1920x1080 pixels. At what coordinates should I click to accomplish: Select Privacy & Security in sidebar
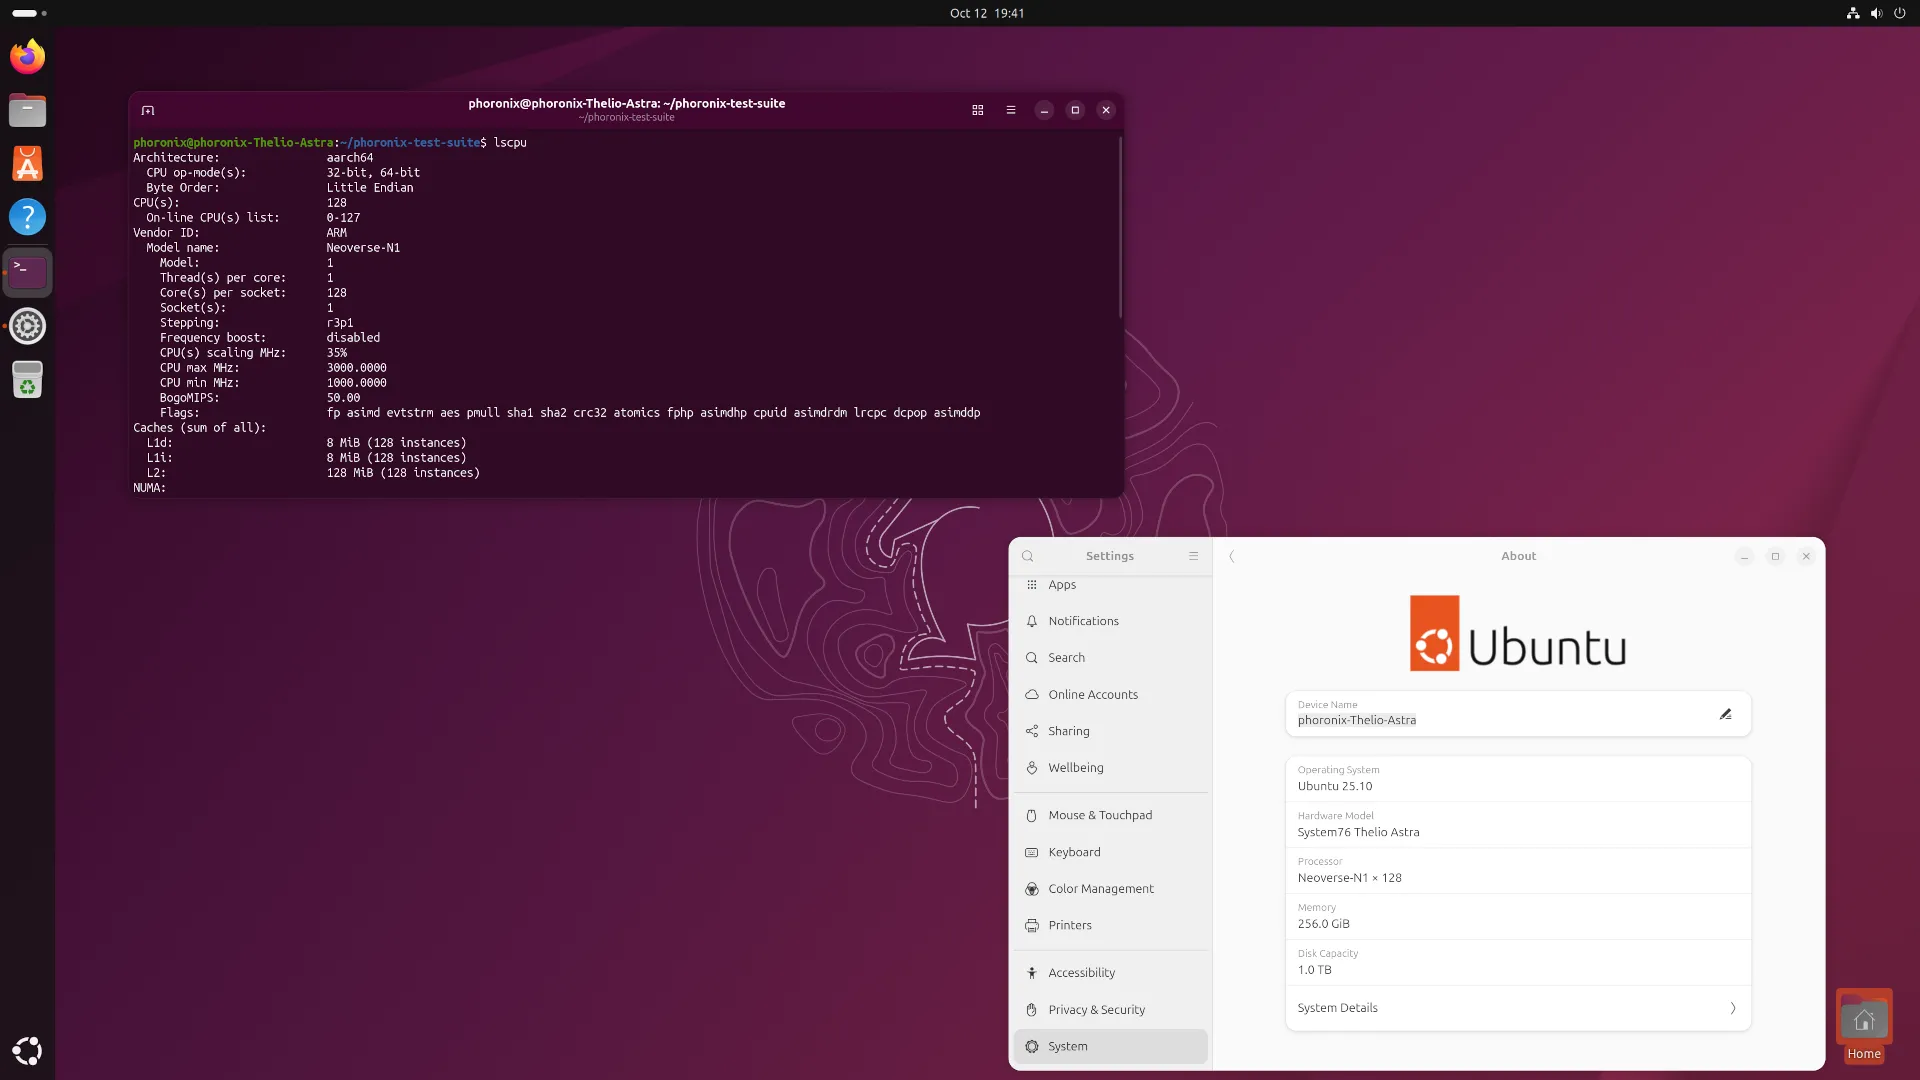coord(1096,1010)
